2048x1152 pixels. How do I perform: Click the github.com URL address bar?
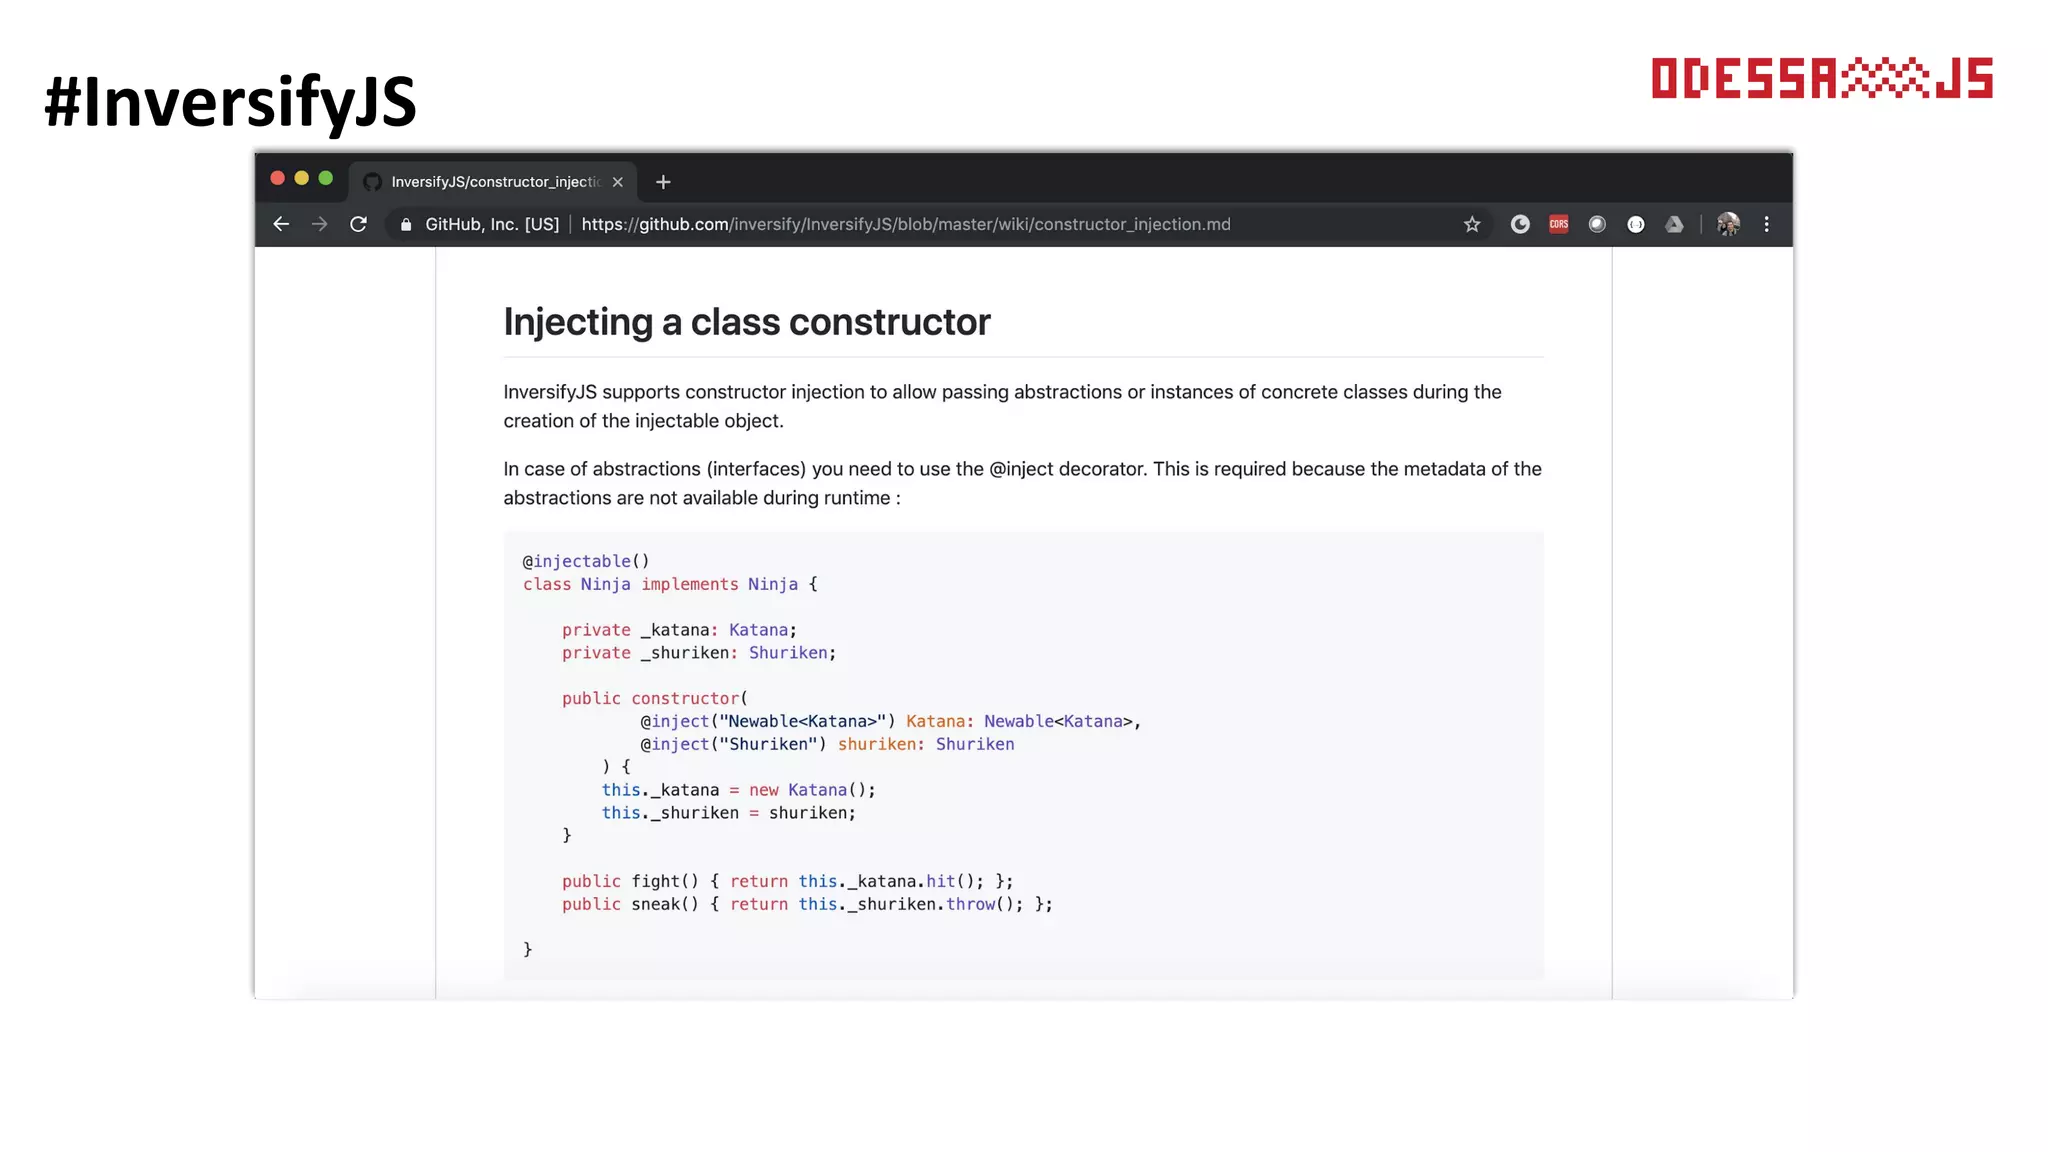[x=905, y=224]
